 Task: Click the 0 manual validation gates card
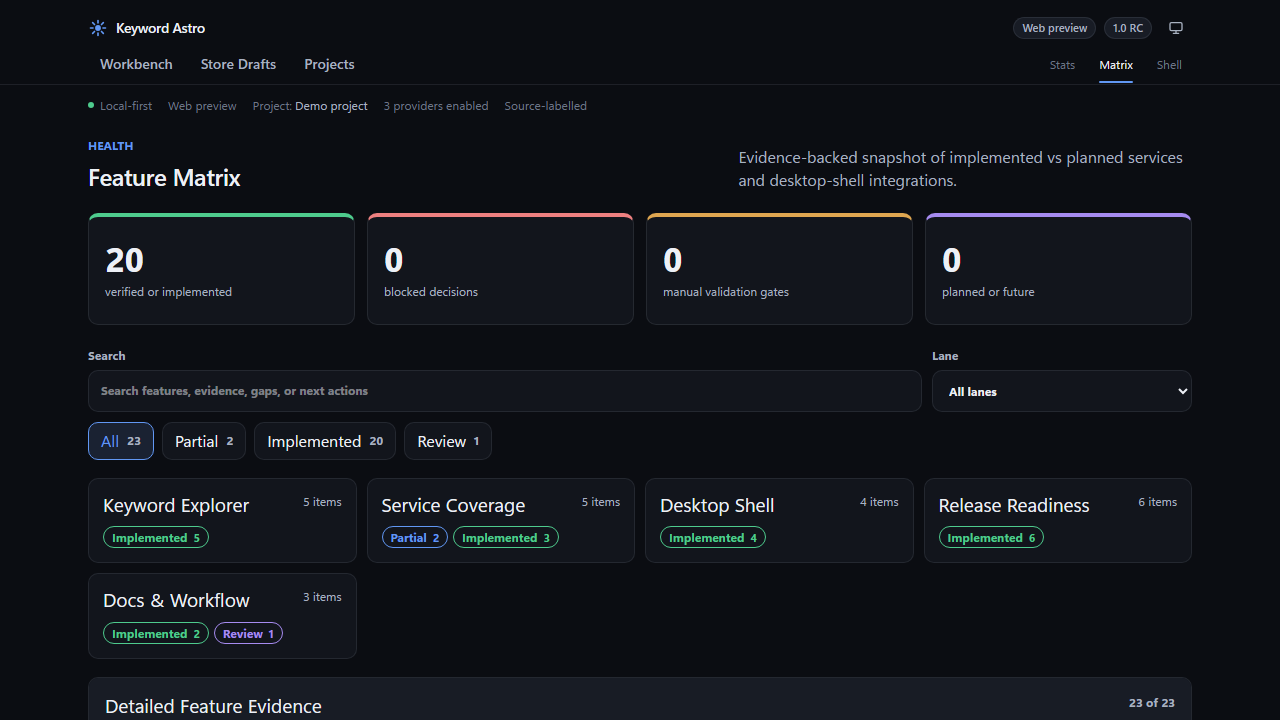pos(779,269)
